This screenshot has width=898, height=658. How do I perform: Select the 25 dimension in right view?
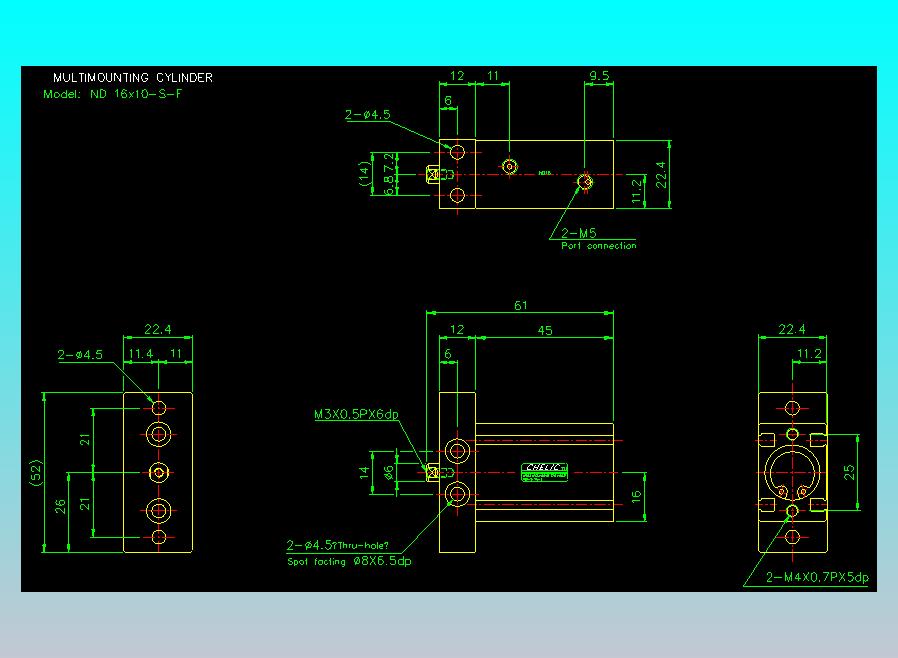pyautogui.click(x=849, y=472)
